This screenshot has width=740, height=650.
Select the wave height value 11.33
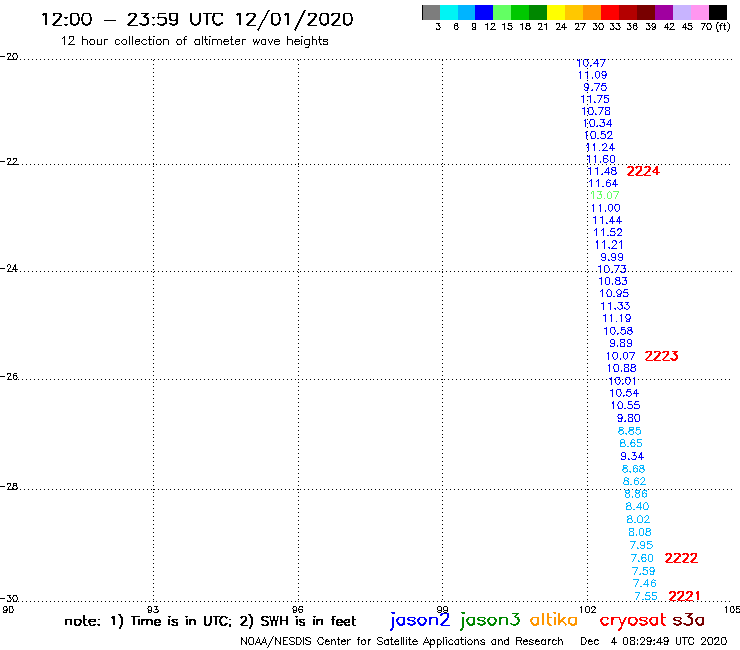615,306
